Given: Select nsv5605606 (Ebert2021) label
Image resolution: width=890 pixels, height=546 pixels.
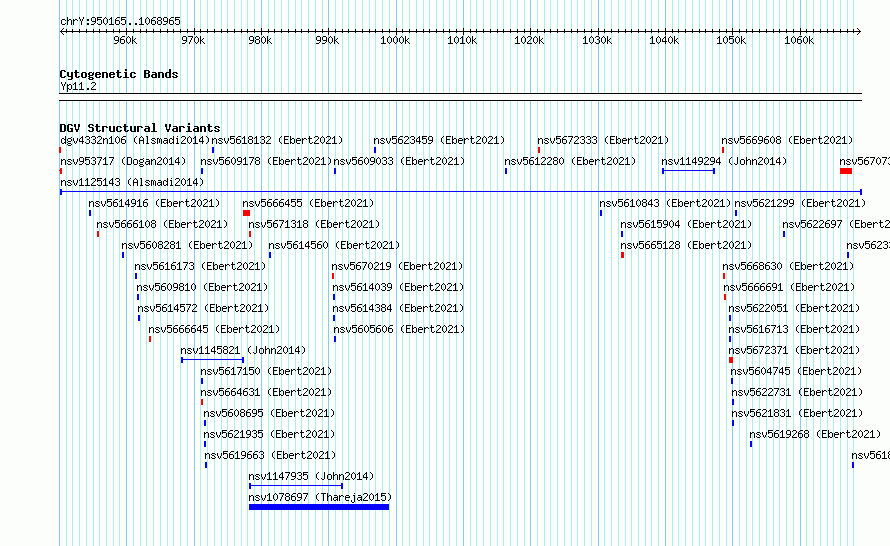Looking at the screenshot, I should tap(399, 329).
